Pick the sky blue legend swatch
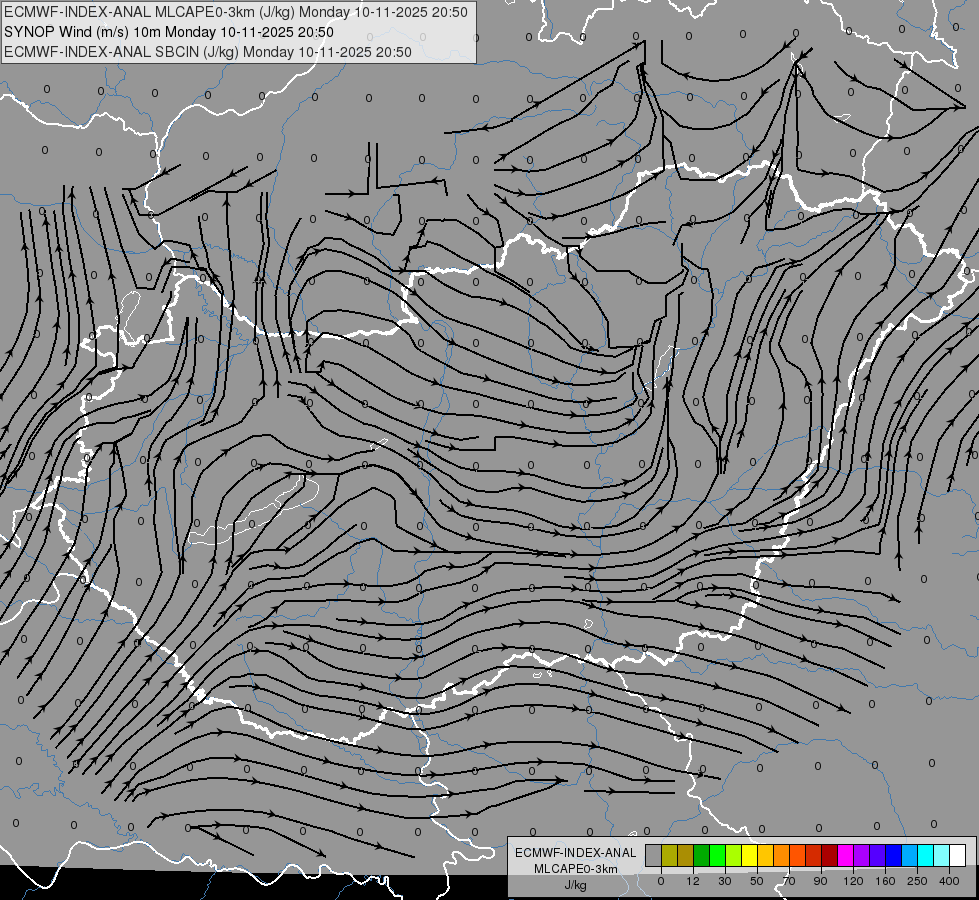 (x=910, y=855)
